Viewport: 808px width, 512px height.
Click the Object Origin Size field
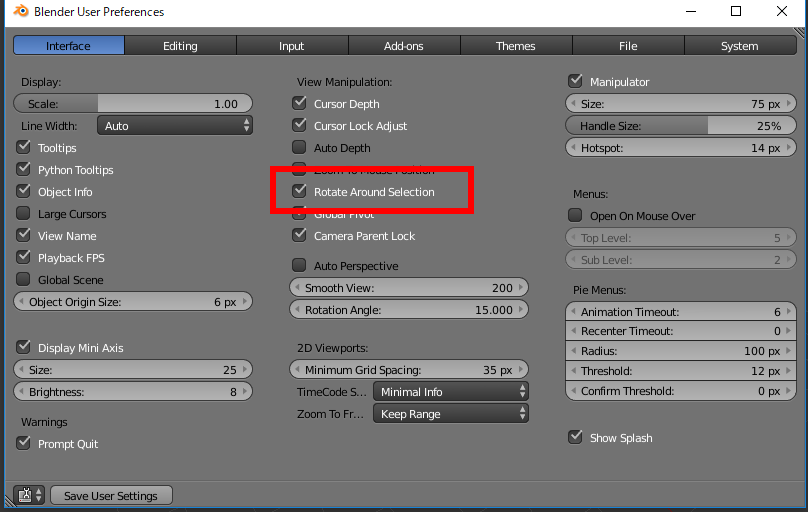pyautogui.click(x=133, y=302)
